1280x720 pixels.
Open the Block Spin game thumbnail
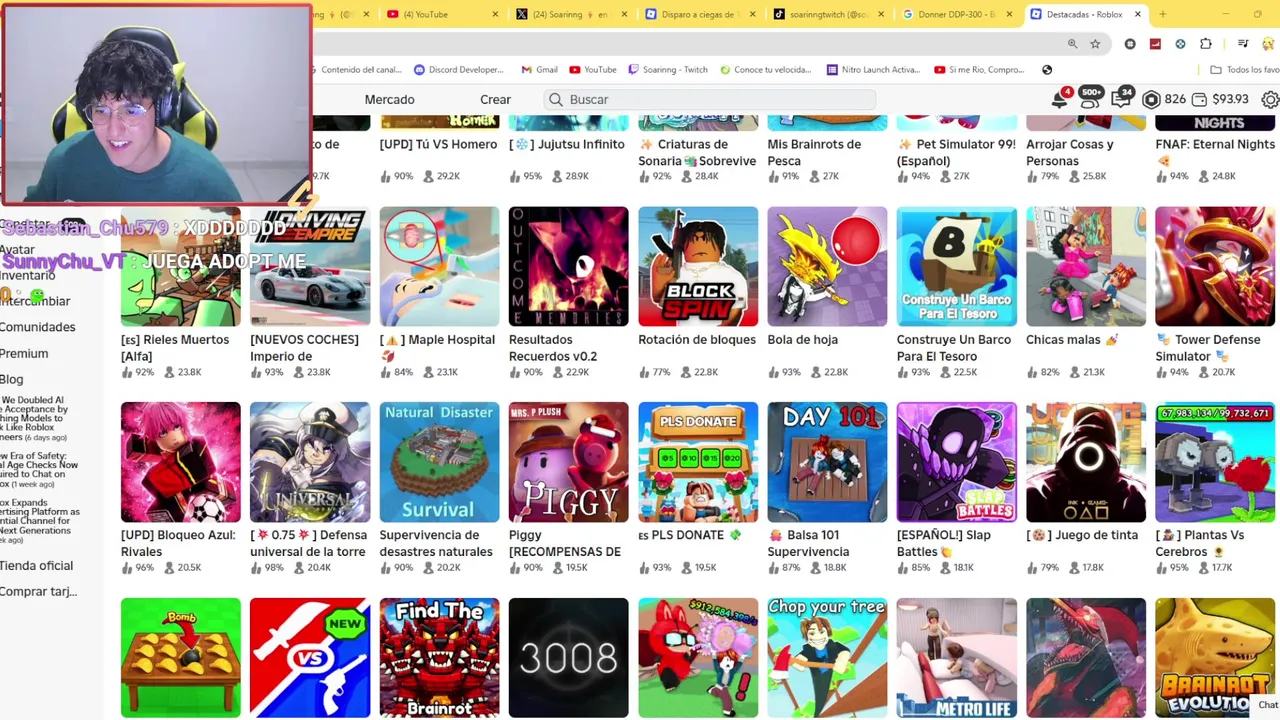pos(698,266)
